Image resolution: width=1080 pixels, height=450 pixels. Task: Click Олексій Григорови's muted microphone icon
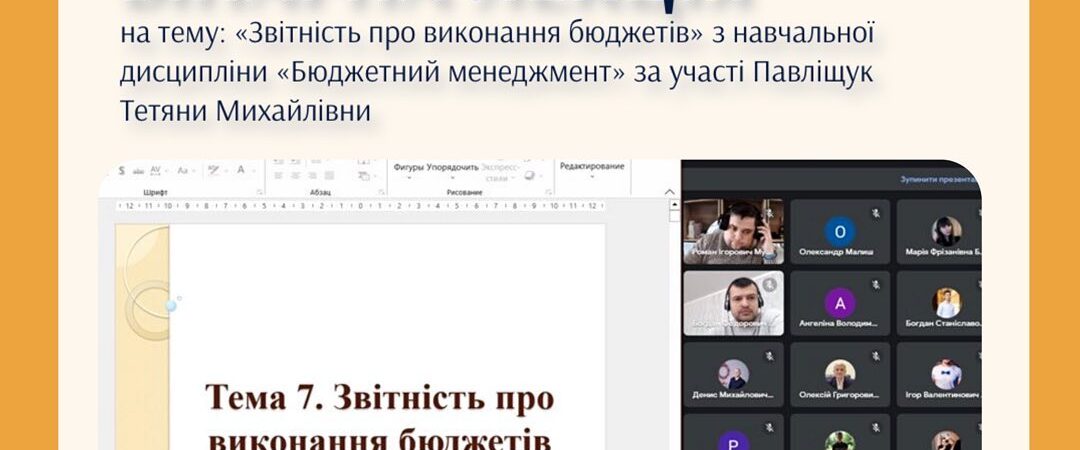pos(876,356)
